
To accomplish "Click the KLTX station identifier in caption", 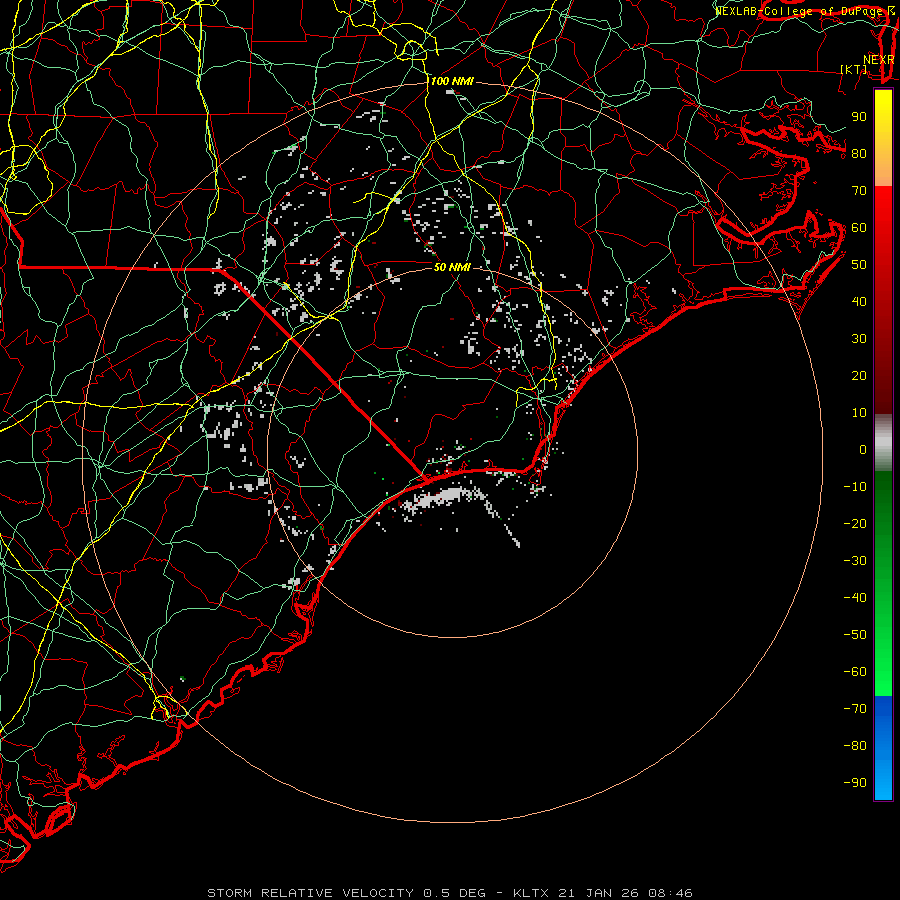I will pos(531,893).
